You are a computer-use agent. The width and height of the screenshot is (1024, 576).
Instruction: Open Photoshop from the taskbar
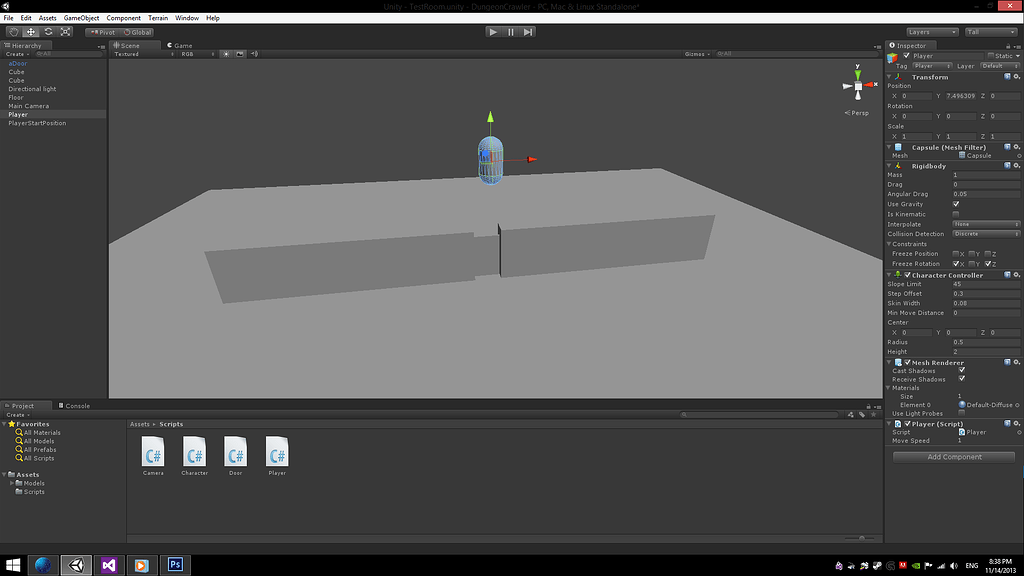pos(174,564)
